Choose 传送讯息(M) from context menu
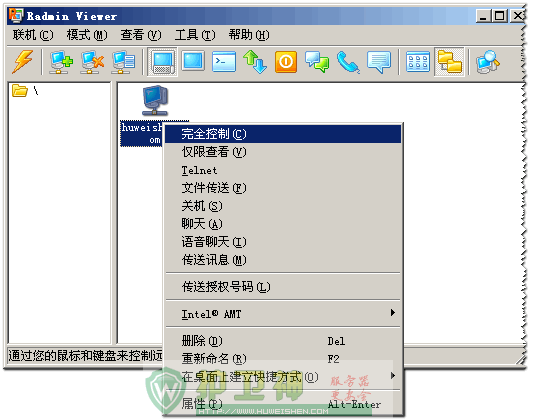 pyautogui.click(x=283, y=260)
